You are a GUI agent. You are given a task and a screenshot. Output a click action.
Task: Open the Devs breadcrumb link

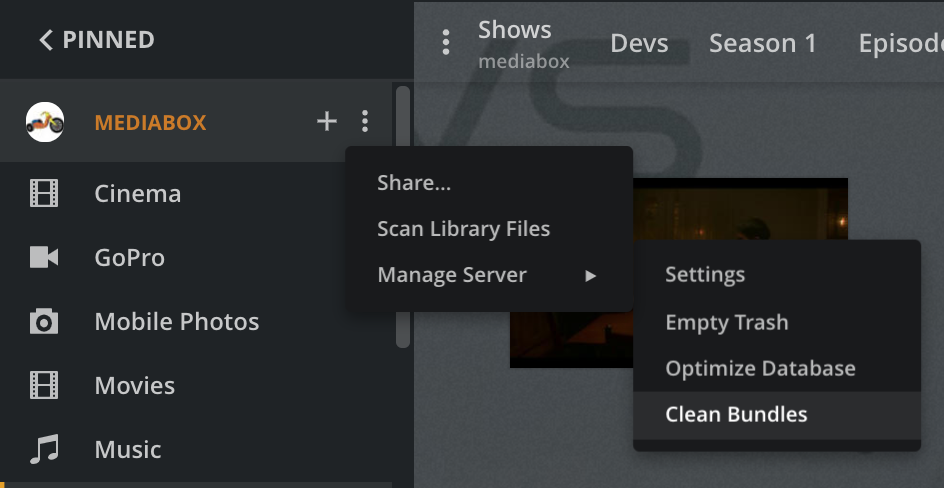[x=639, y=43]
